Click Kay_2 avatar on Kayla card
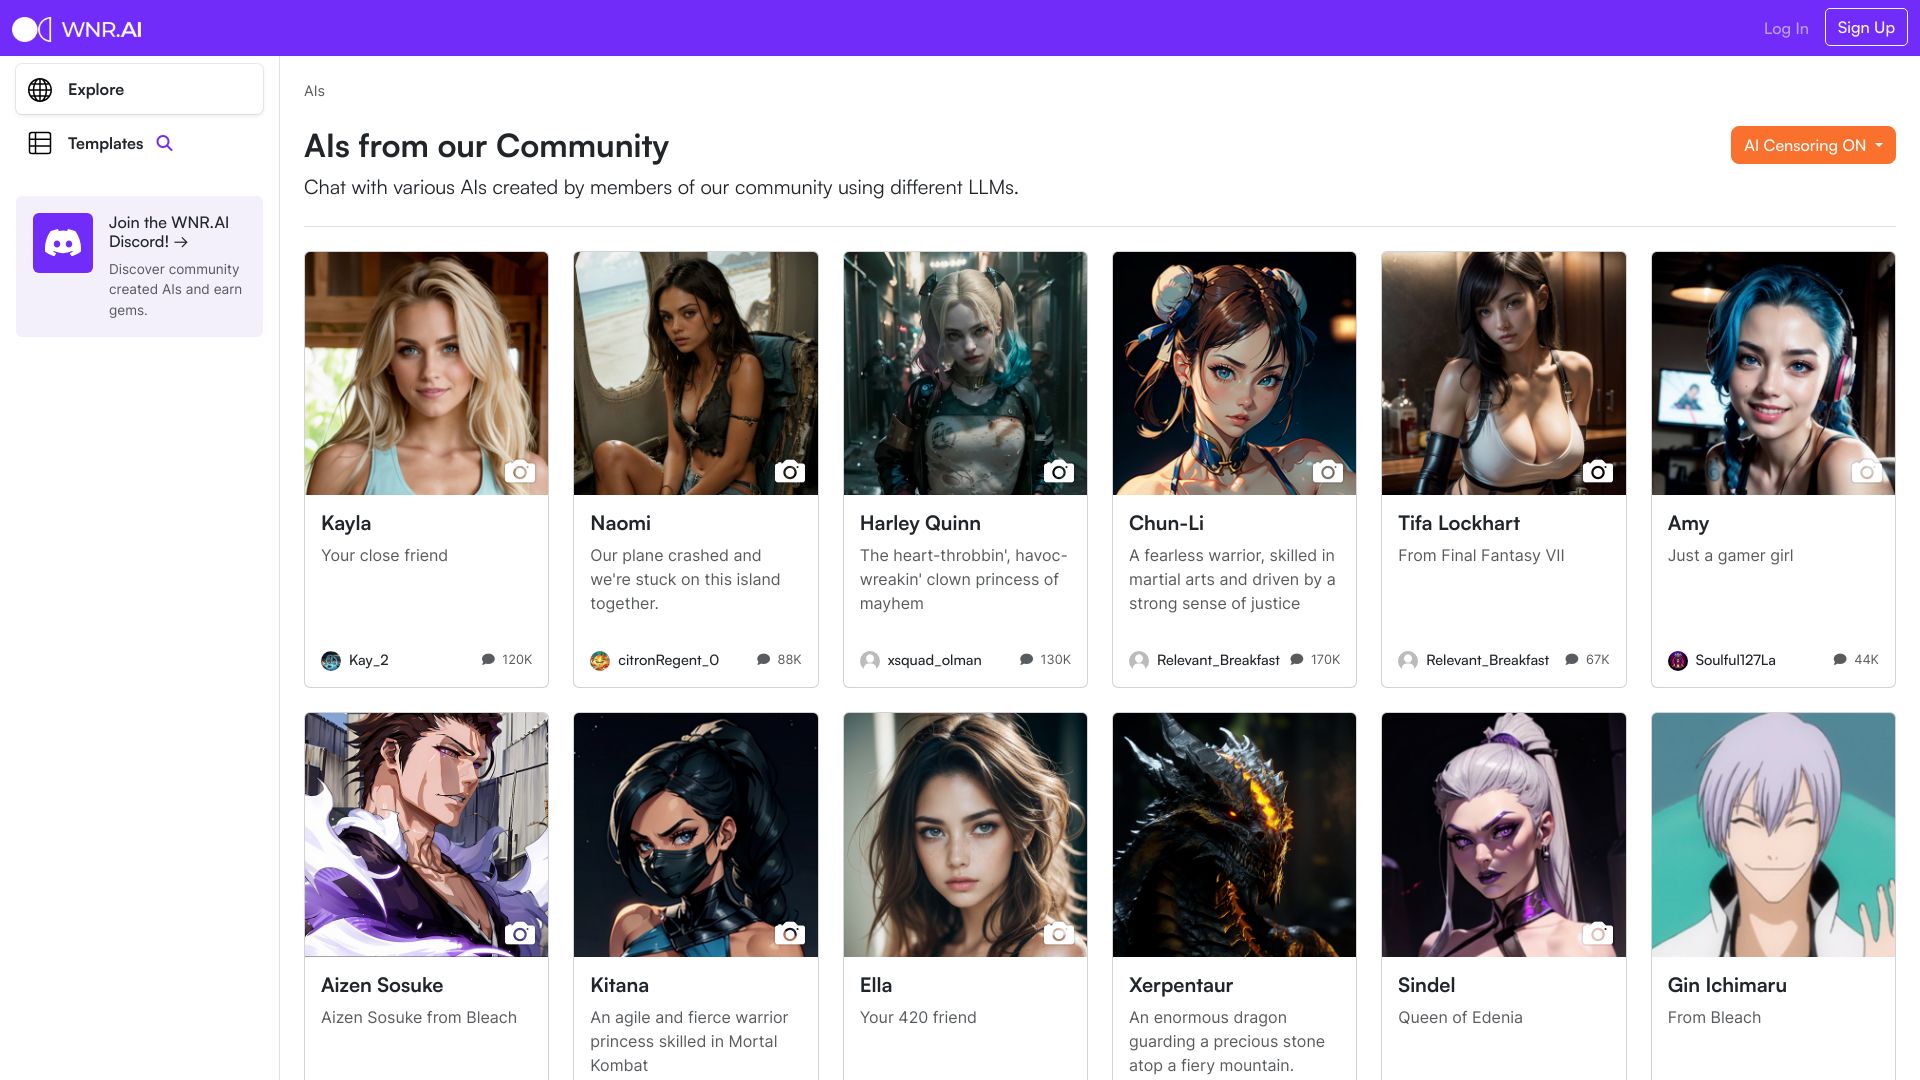The width and height of the screenshot is (1920, 1080). (331, 660)
